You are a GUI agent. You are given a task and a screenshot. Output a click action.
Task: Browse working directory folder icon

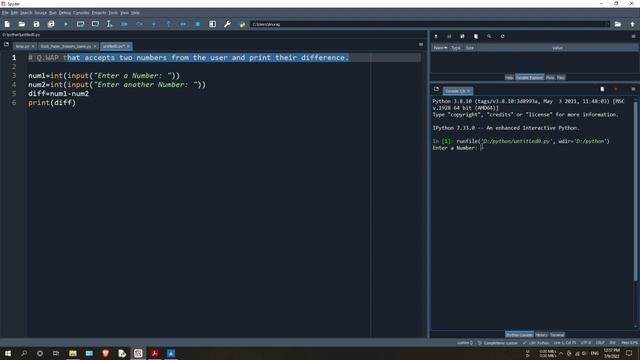[x=618, y=24]
